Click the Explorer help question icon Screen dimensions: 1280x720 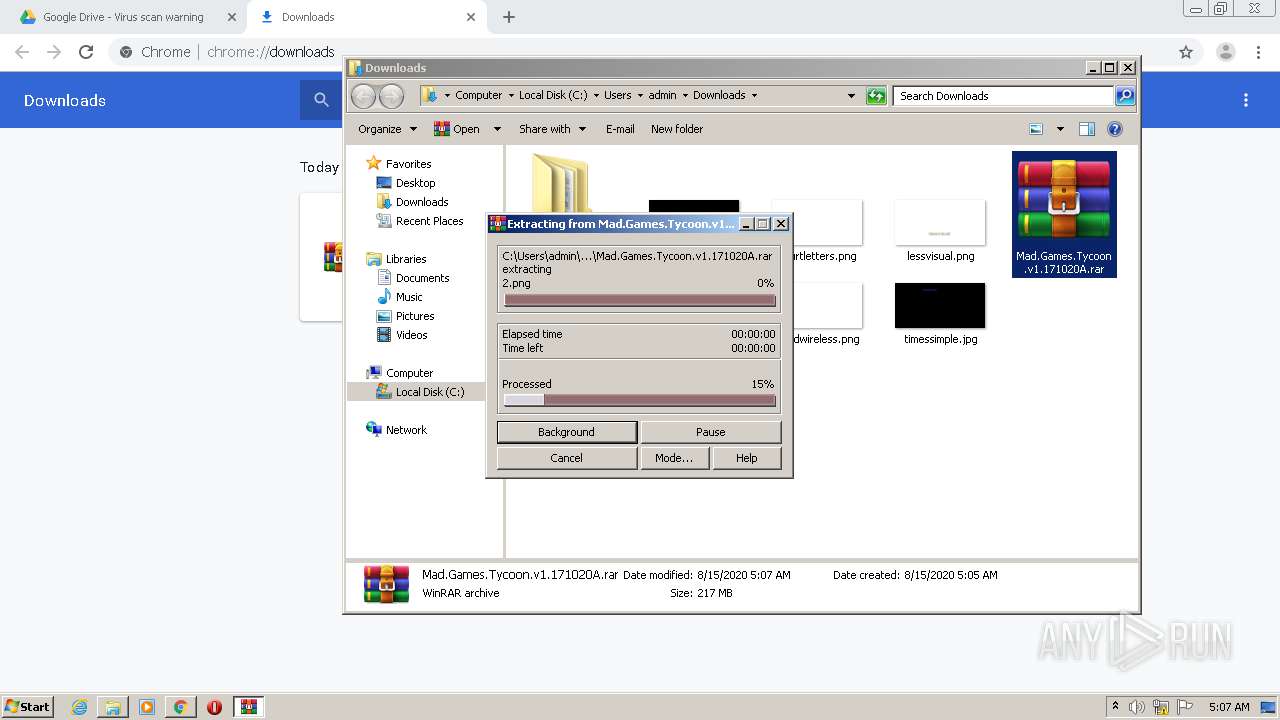click(x=1115, y=129)
